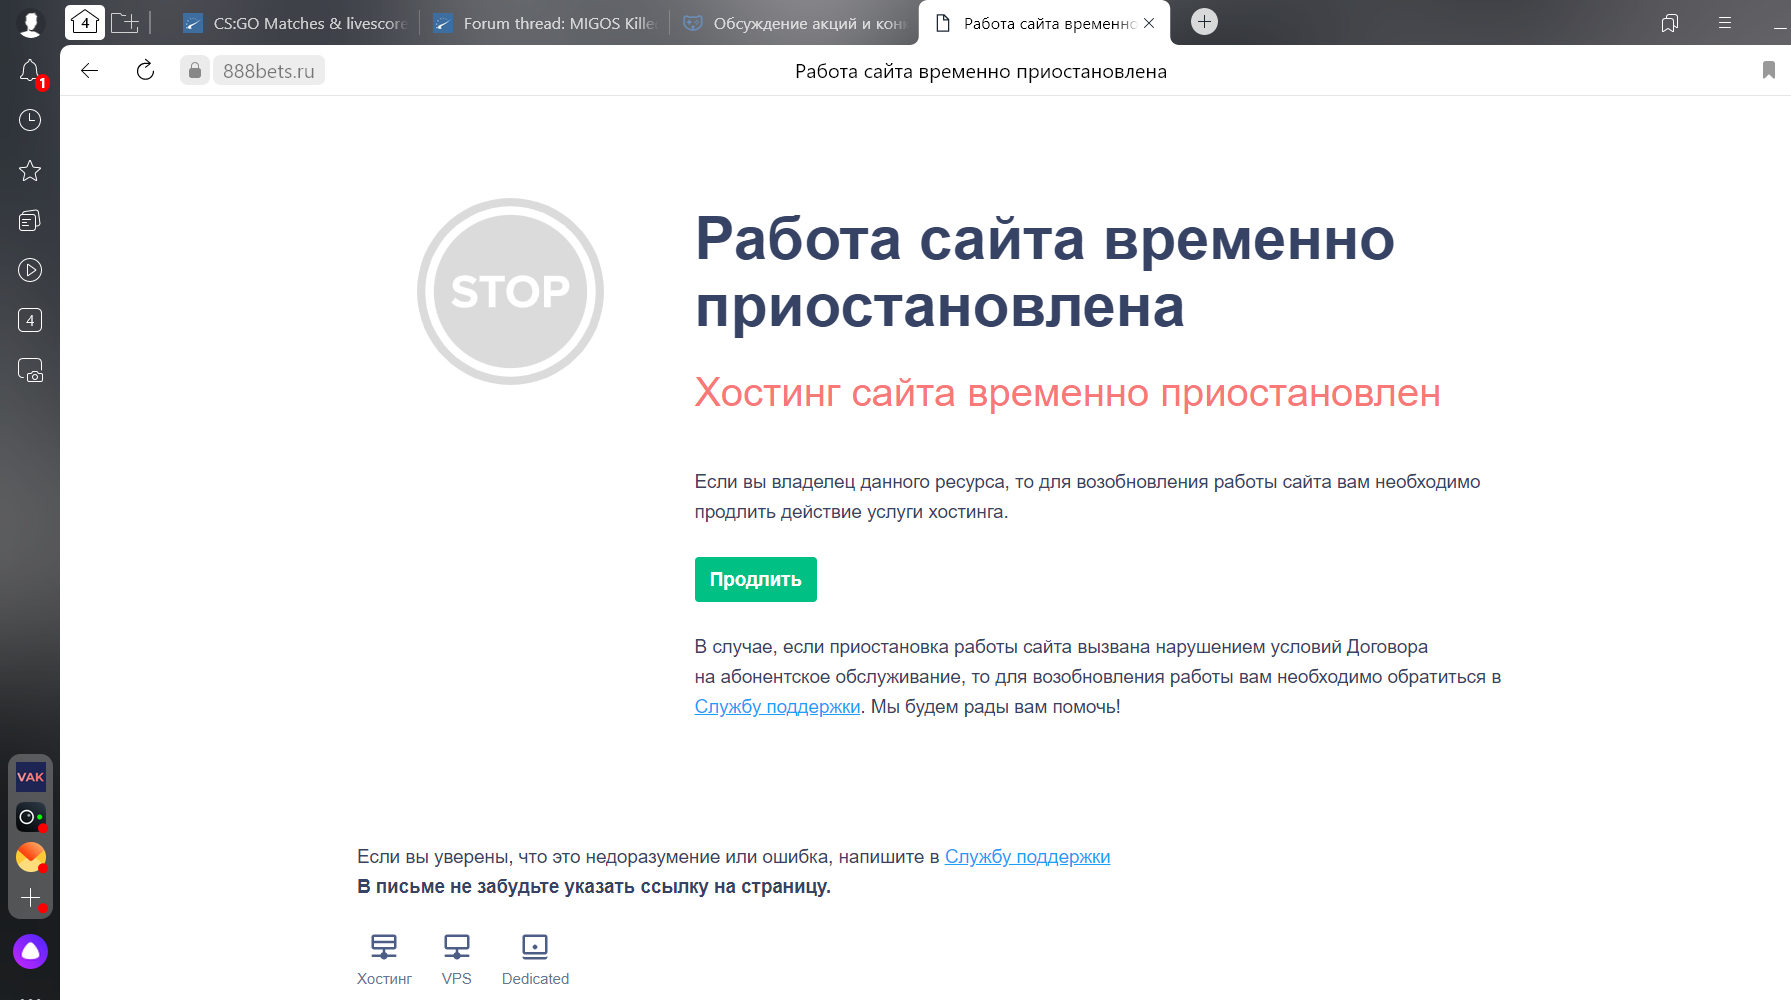1791x1000 pixels.
Task: Click the green Продлить button
Action: 756,579
